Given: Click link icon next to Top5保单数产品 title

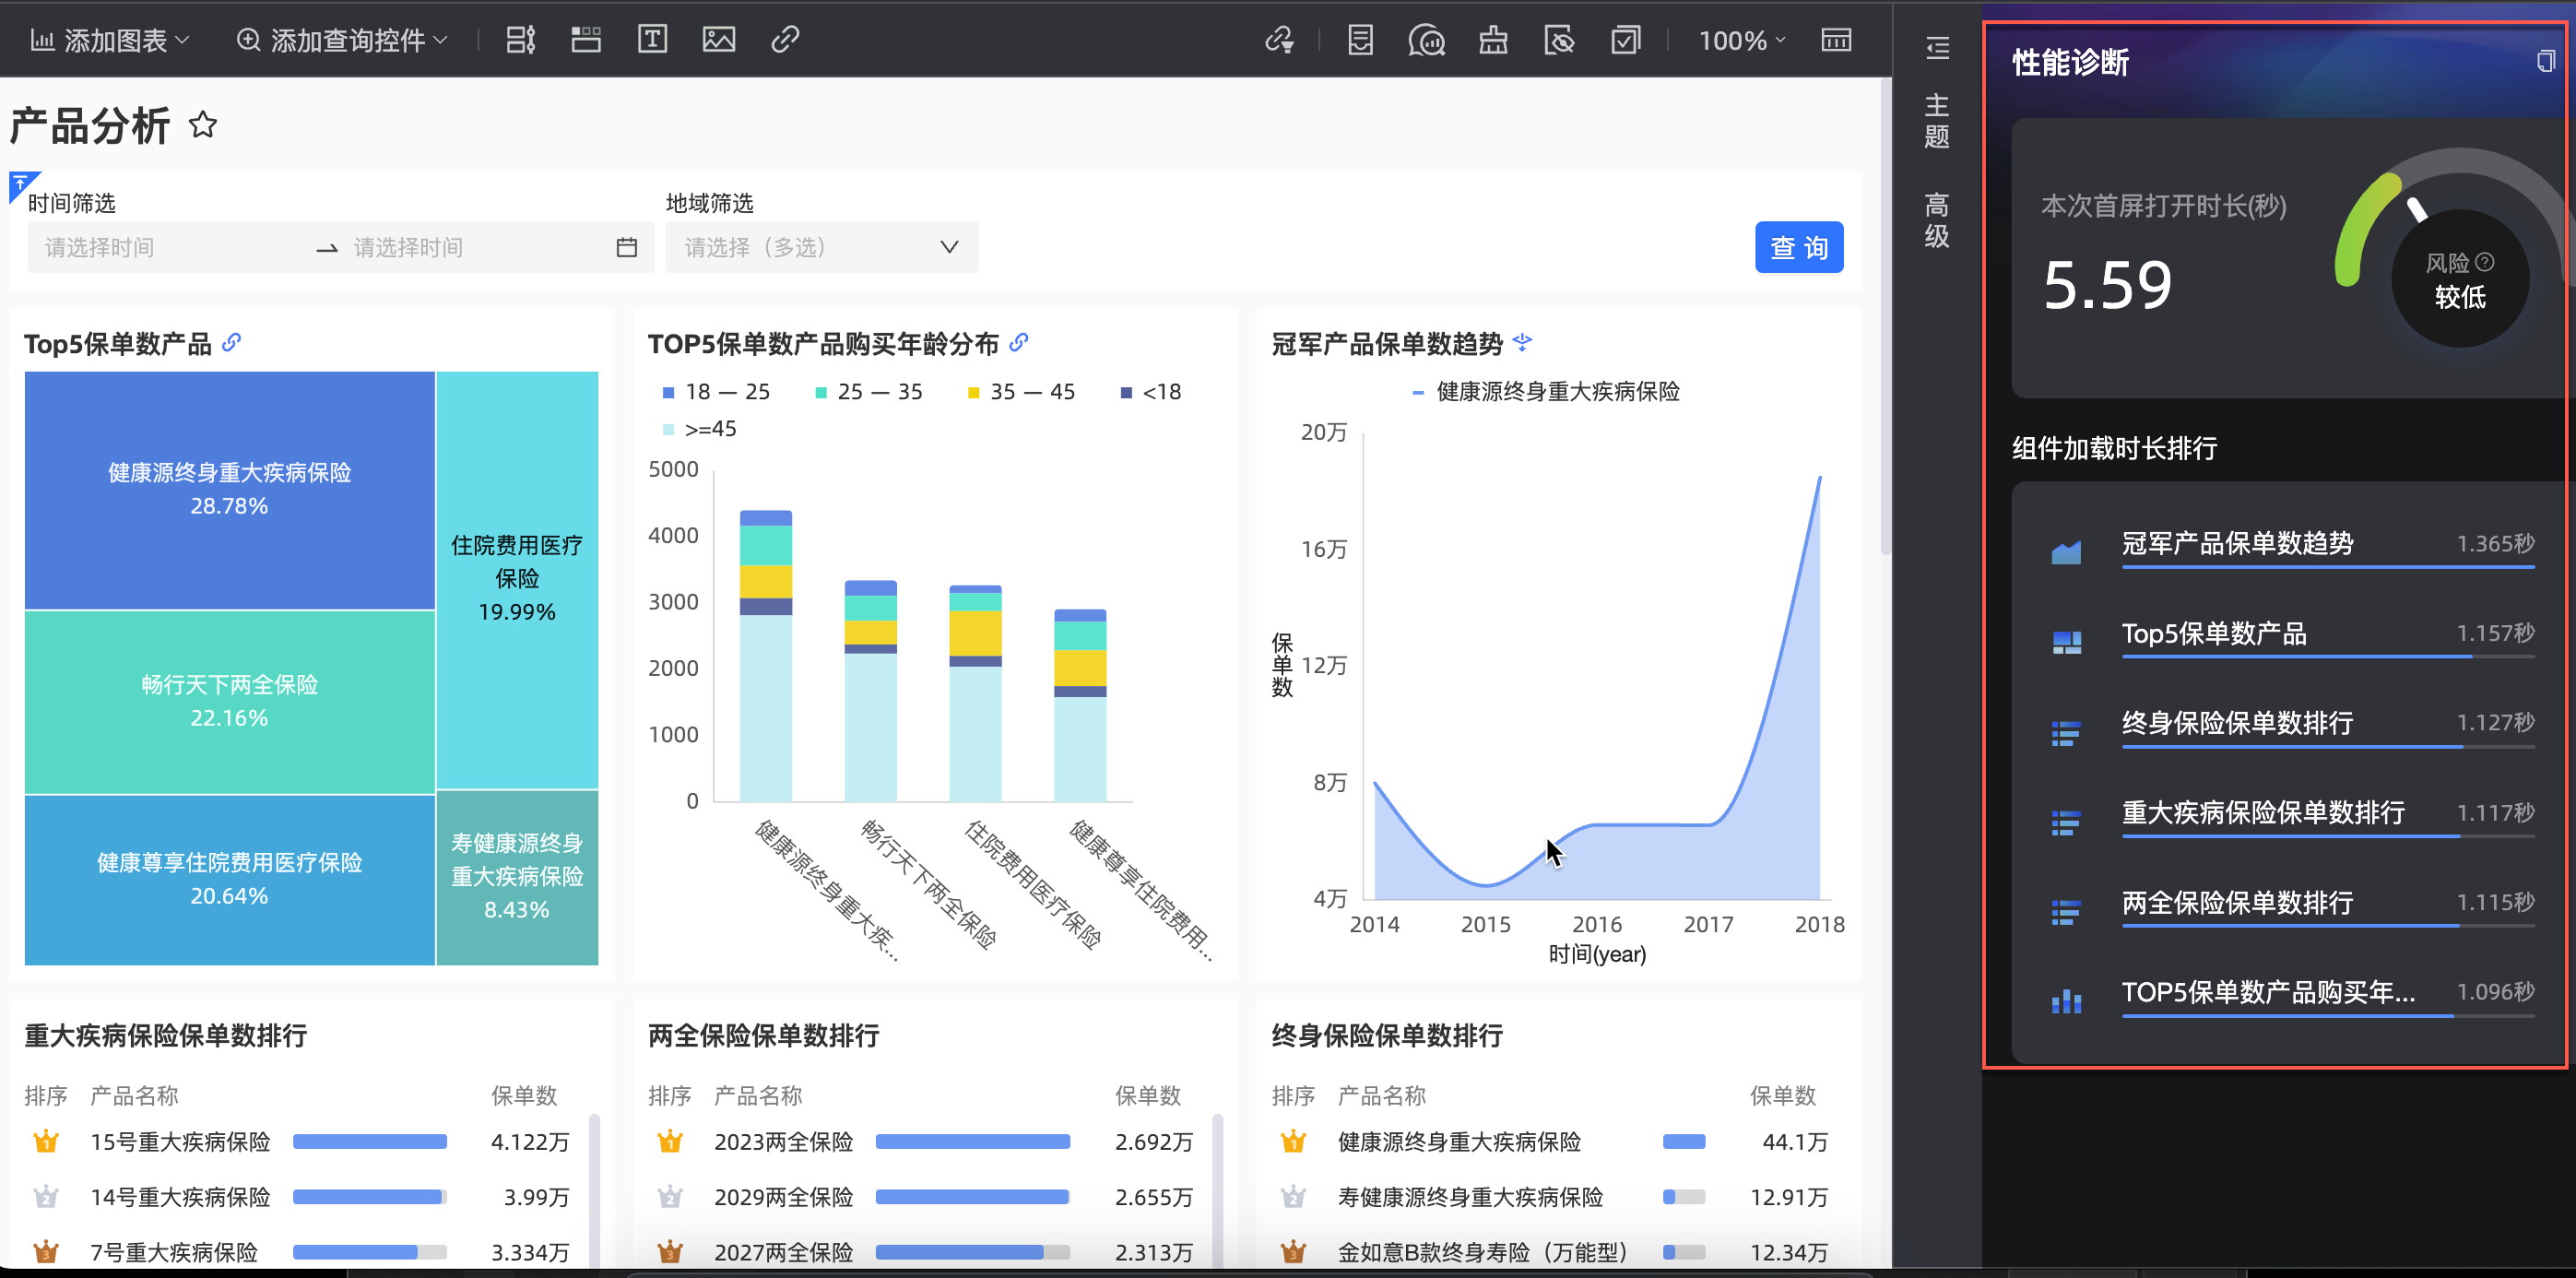Looking at the screenshot, I should (x=232, y=343).
